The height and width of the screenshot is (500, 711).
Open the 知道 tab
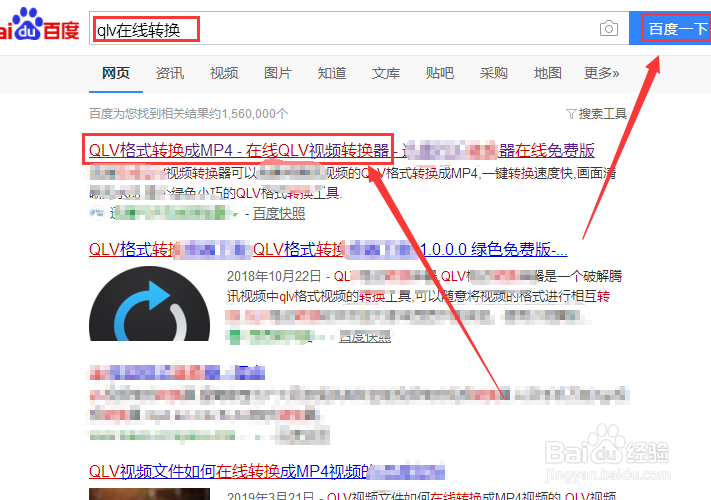coord(332,73)
